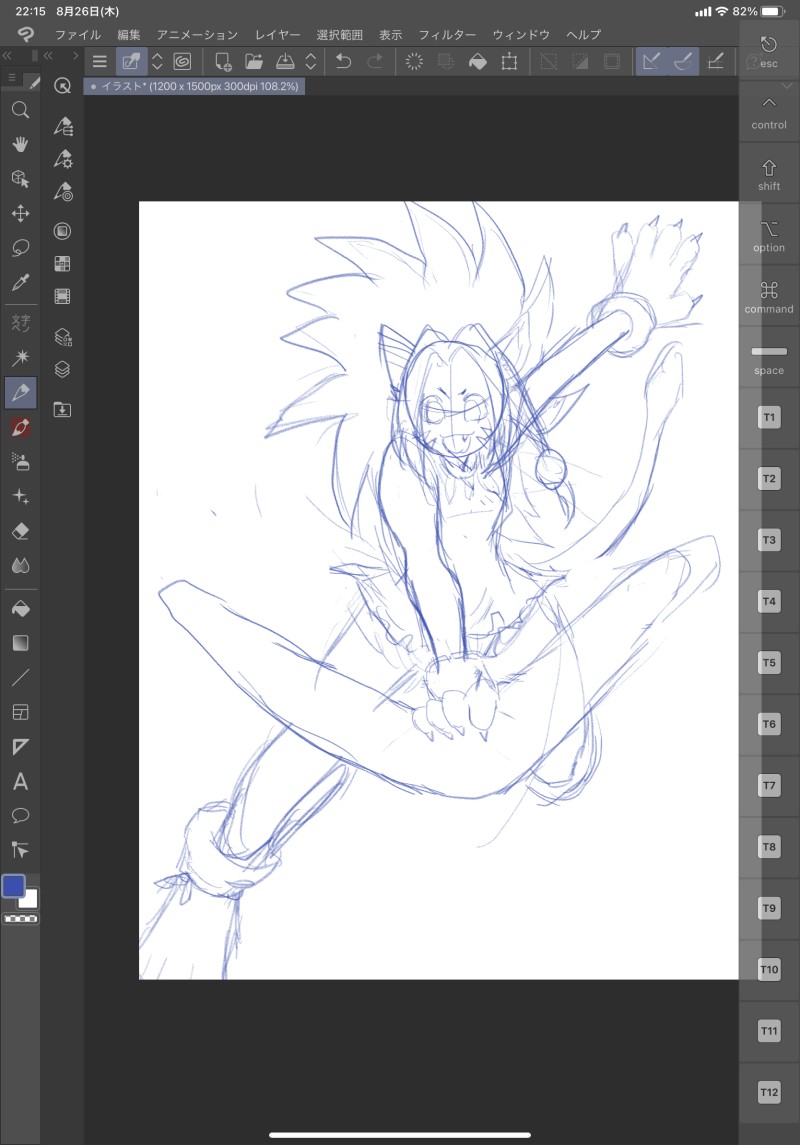Open the ファイル menu

coord(78,34)
